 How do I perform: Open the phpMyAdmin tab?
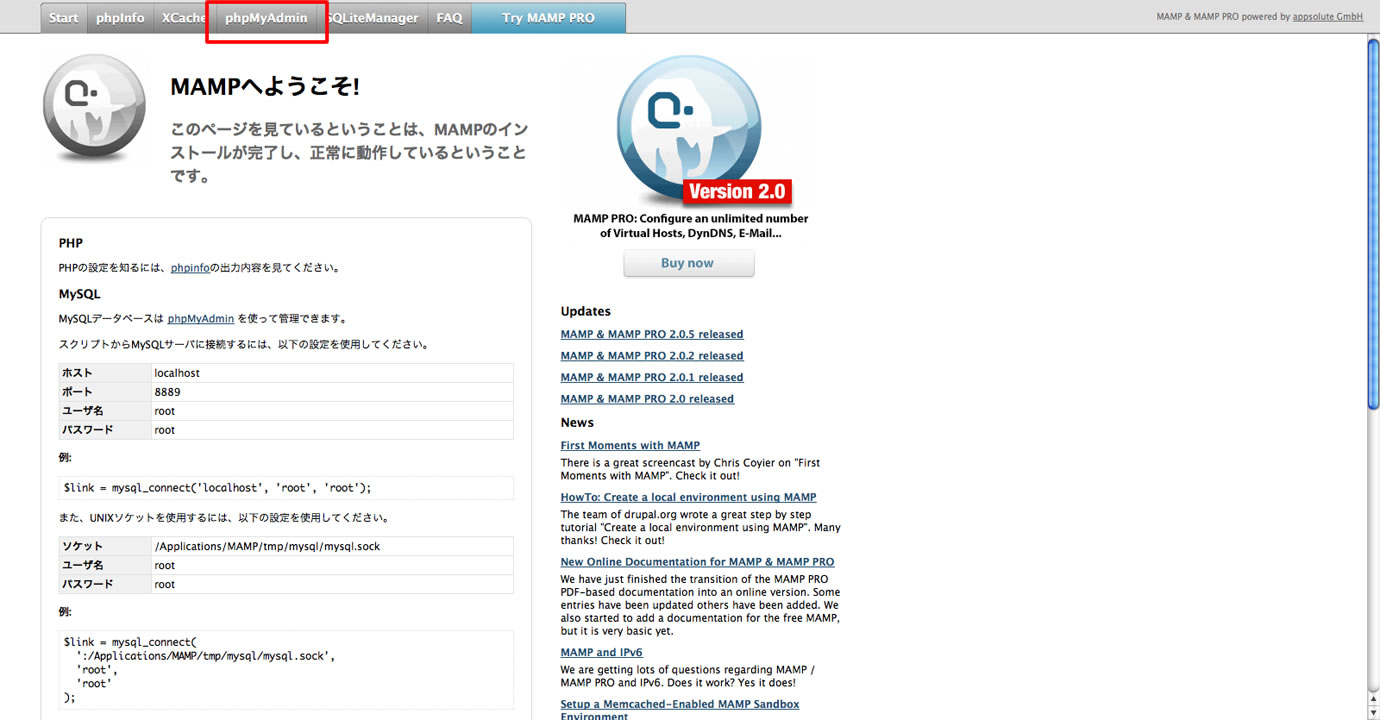pyautogui.click(x=266, y=18)
